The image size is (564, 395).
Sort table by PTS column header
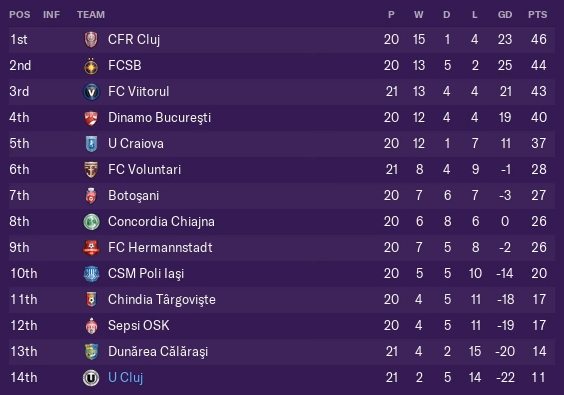tap(537, 15)
